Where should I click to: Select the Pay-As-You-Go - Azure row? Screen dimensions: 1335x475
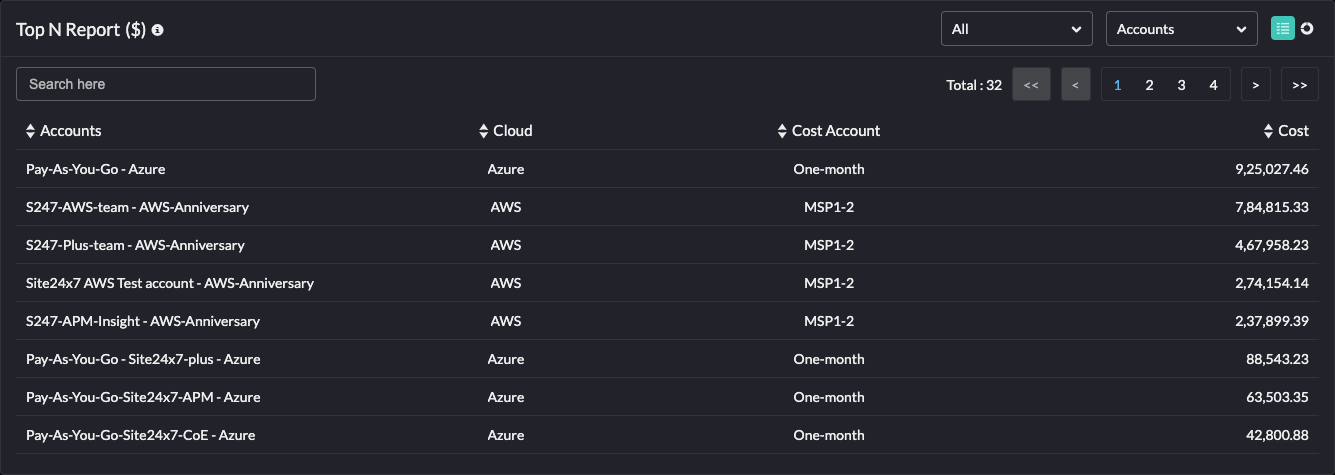click(x=96, y=169)
